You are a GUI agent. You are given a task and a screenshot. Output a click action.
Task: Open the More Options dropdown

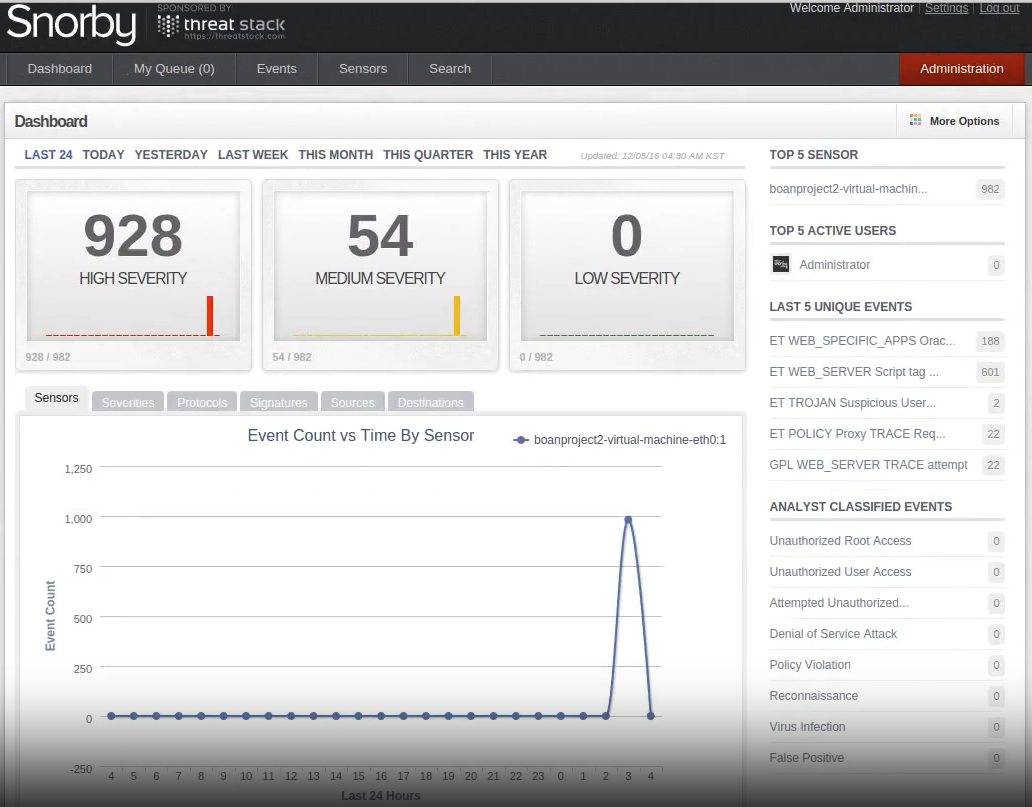point(954,121)
